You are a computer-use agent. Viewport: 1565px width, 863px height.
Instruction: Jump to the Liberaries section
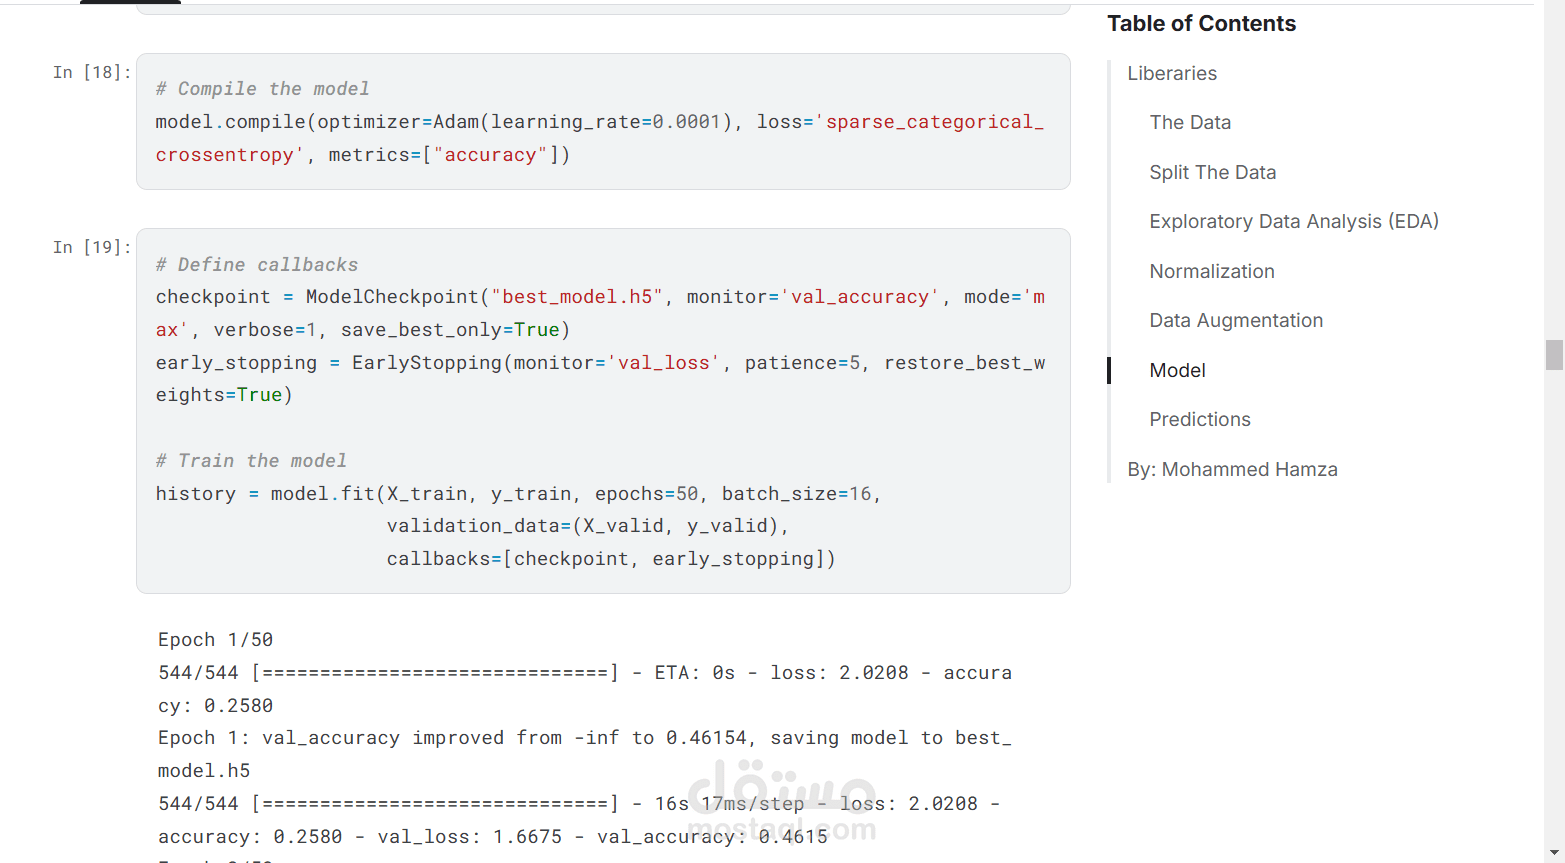click(x=1171, y=74)
